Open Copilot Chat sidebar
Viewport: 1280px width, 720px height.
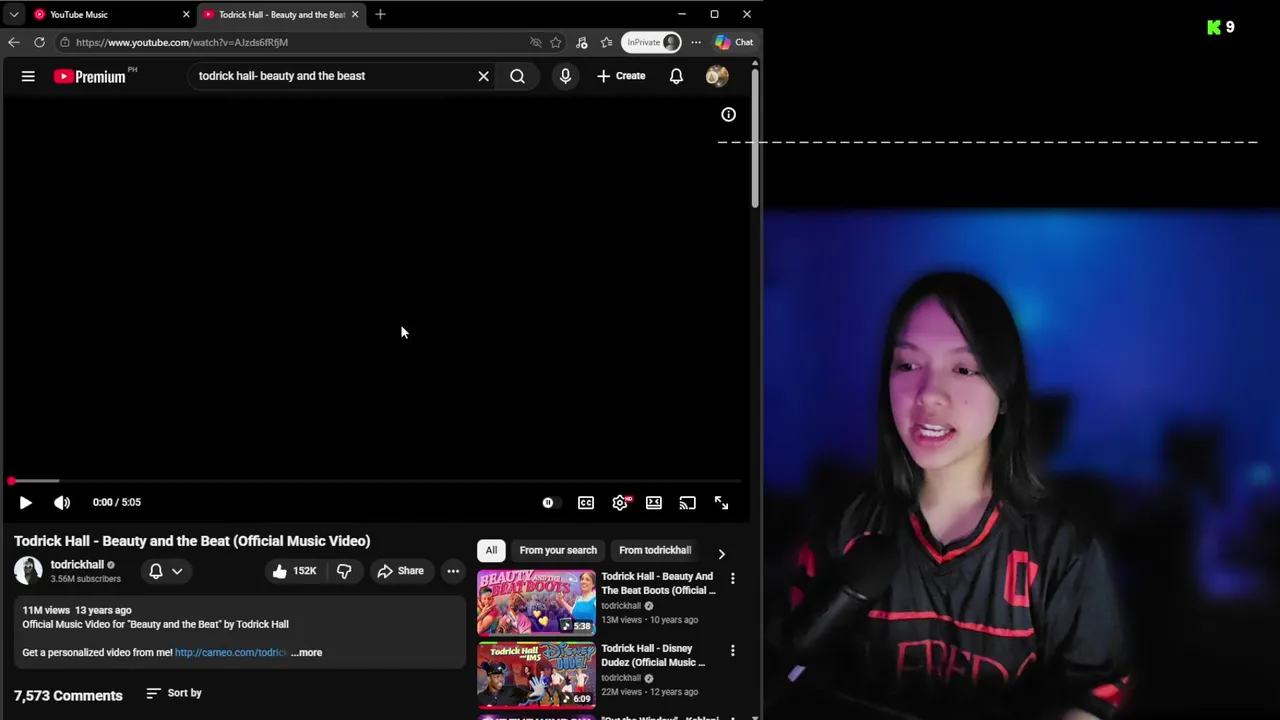(x=734, y=42)
